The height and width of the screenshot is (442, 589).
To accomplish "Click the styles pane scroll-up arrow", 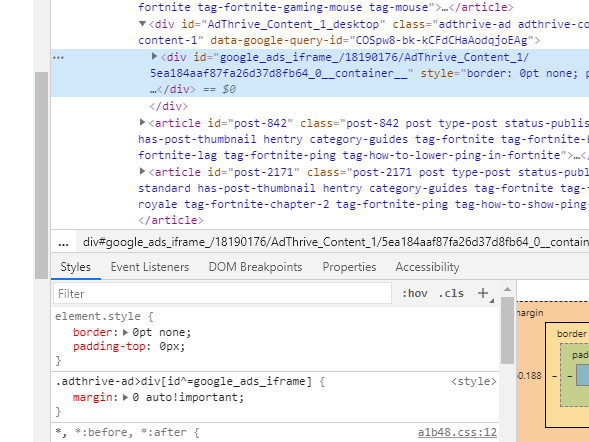I will click(507, 289).
